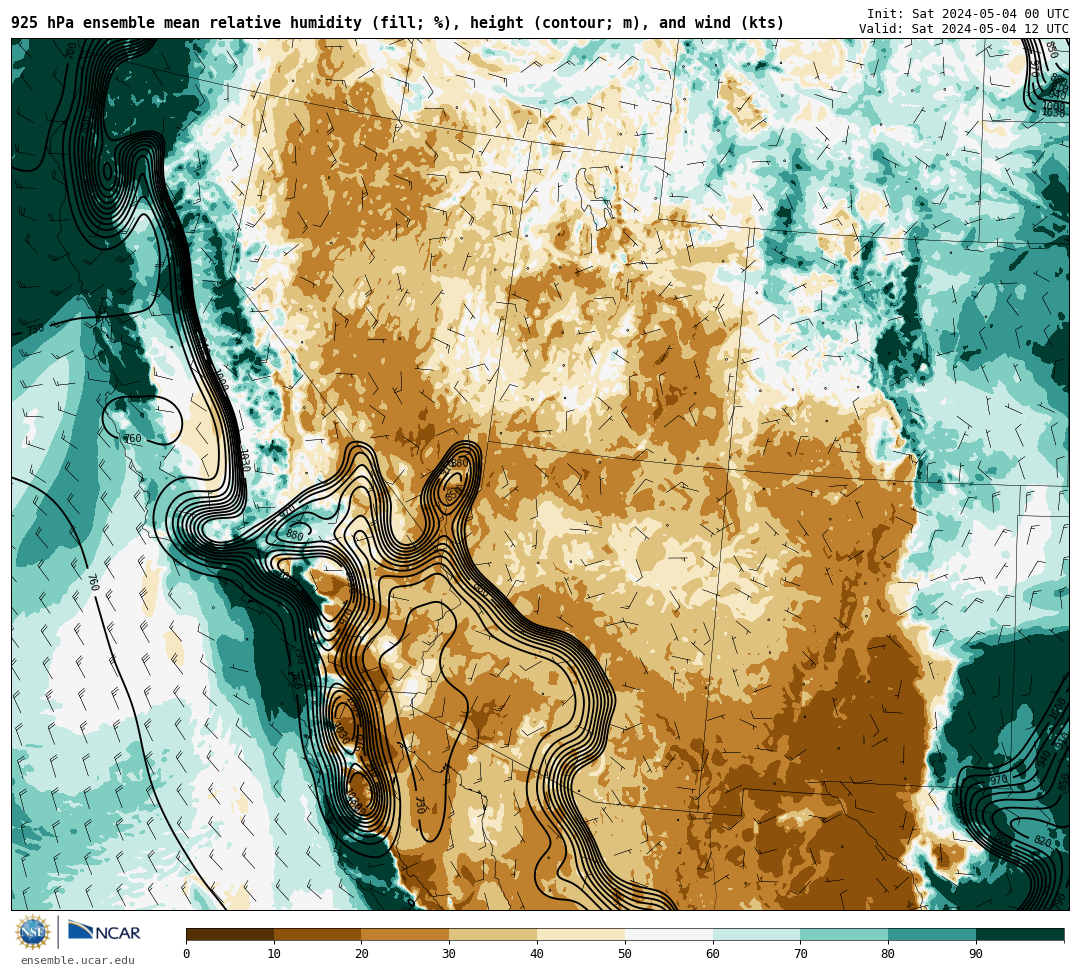The width and height of the screenshot is (1080, 973).
Task: Click the colorbar tick label 90
Action: 976,954
